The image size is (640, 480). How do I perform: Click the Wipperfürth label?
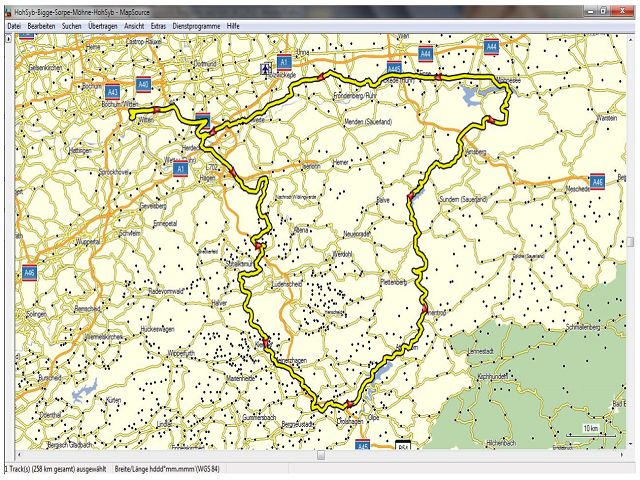pyautogui.click(x=181, y=353)
